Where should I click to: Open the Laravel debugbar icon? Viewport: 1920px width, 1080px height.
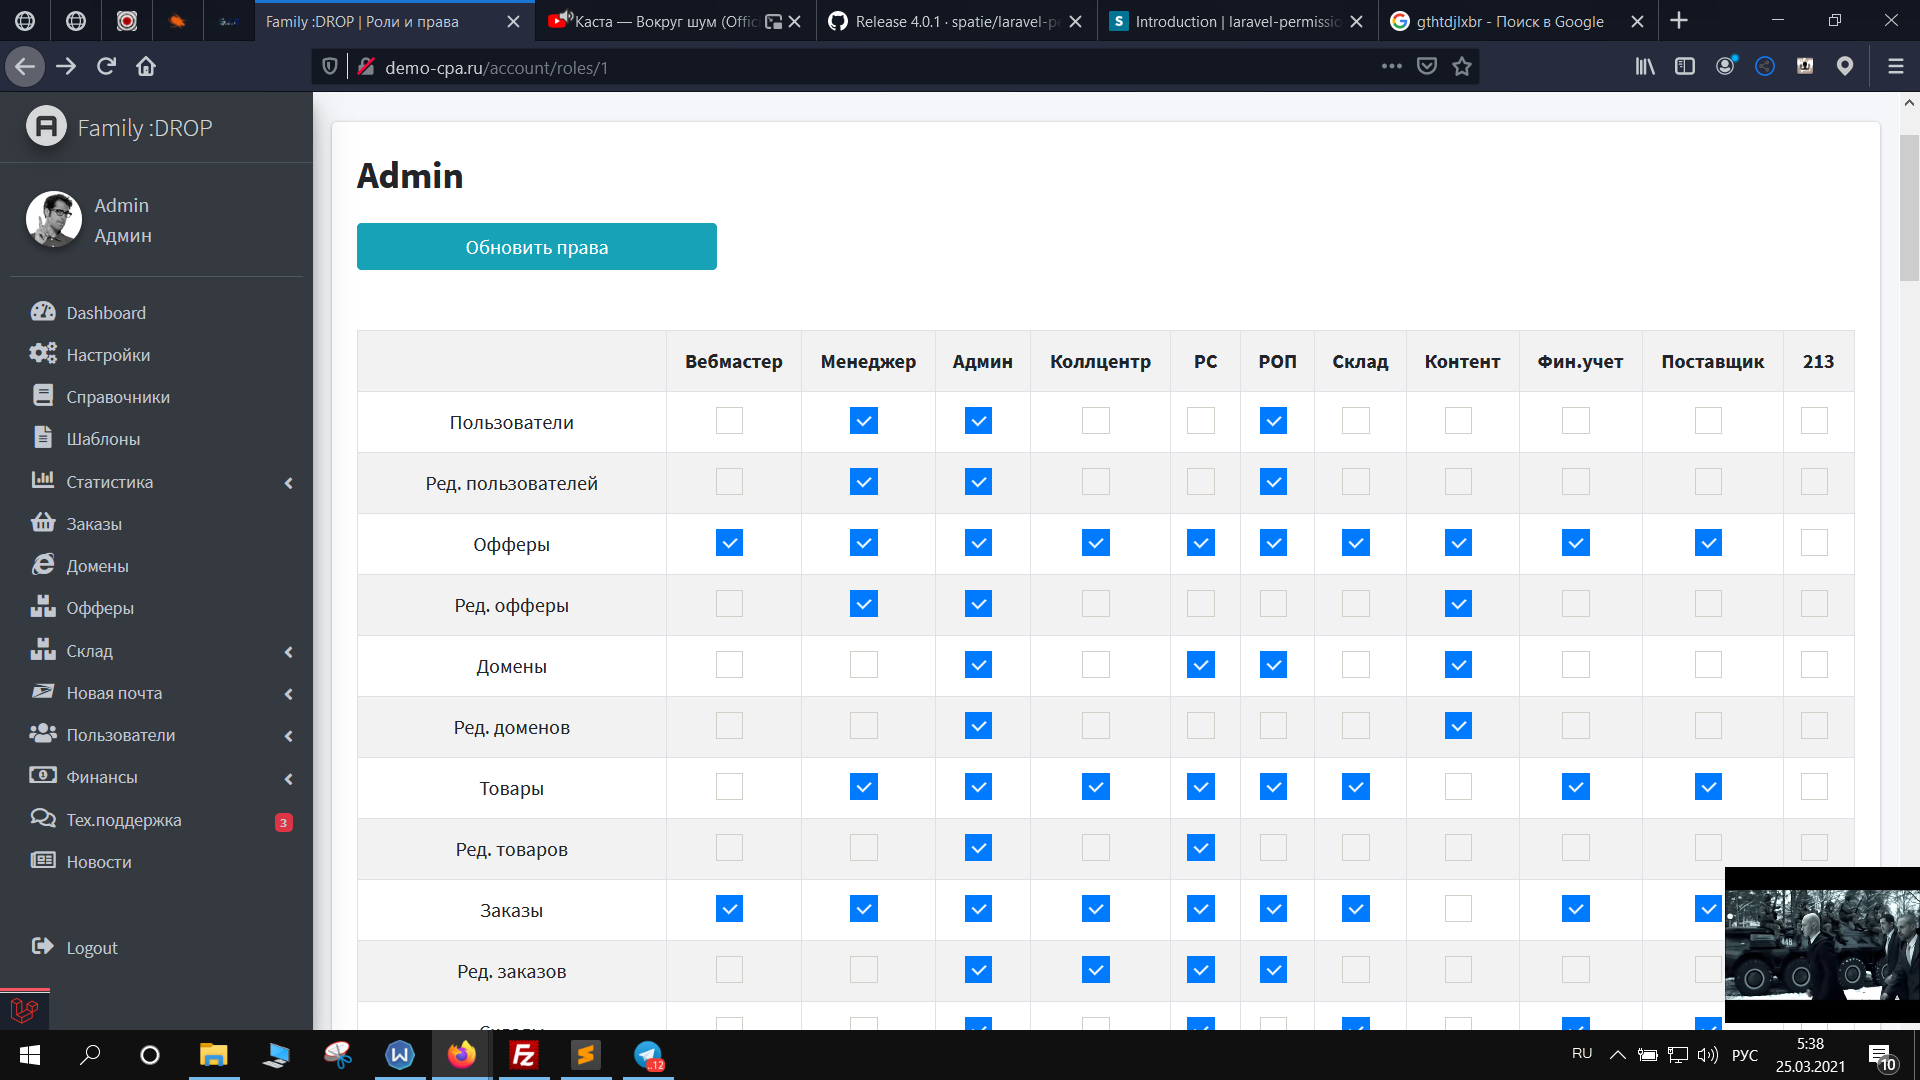coord(24,1010)
